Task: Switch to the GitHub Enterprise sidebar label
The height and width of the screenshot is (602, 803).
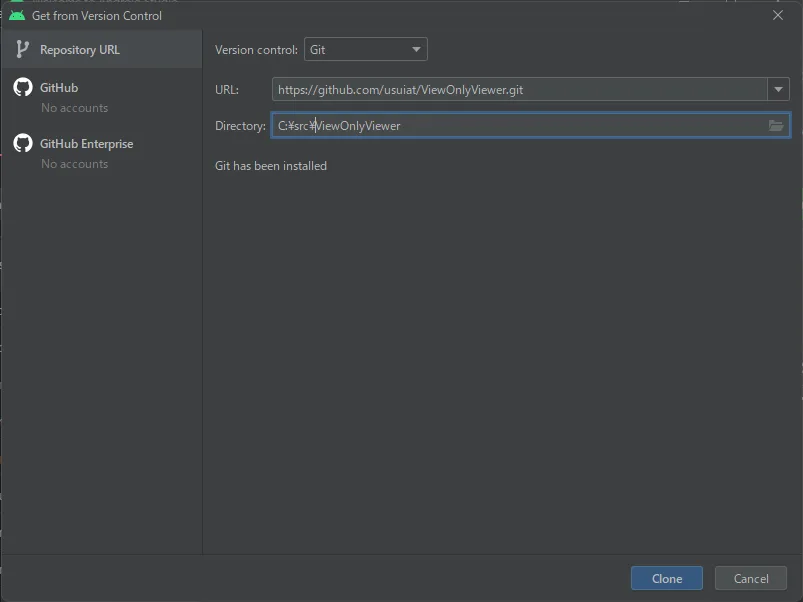Action: coord(86,144)
